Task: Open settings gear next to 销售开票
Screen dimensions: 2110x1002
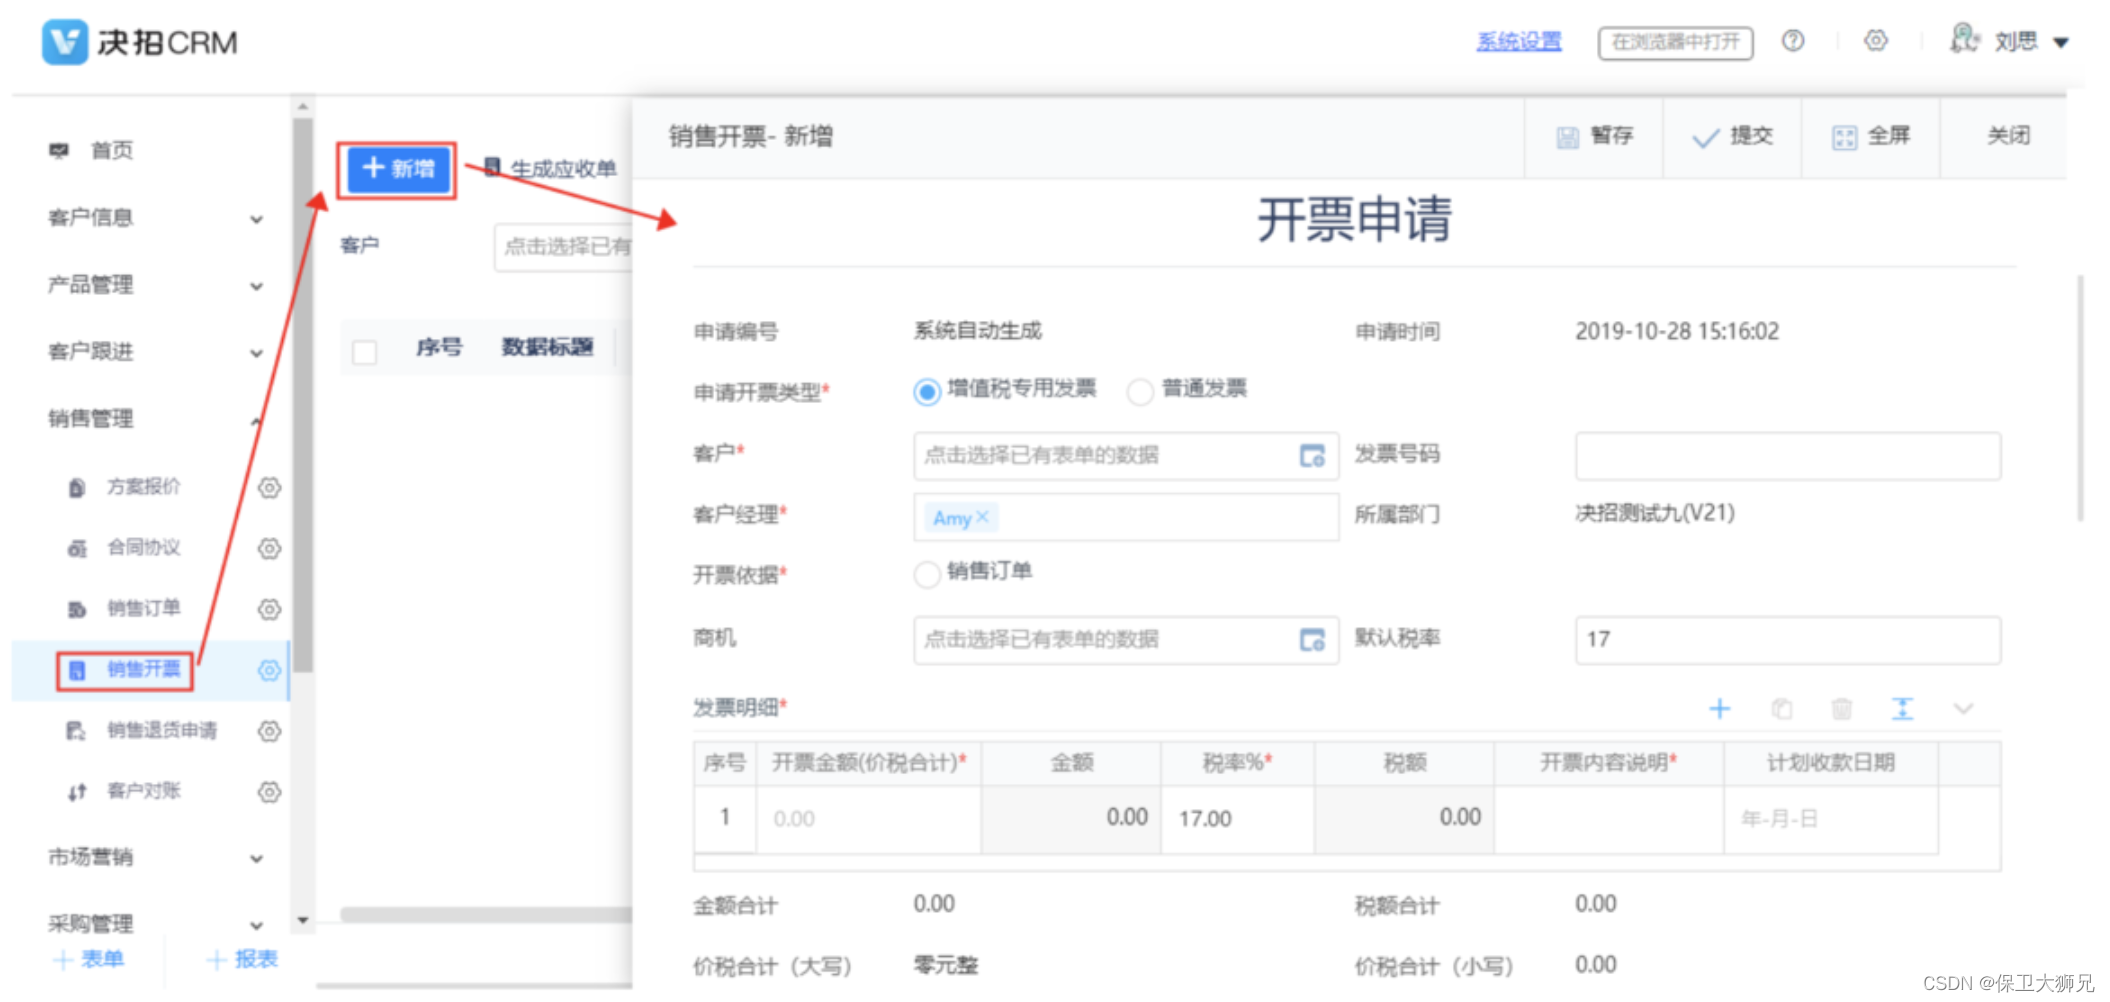Action: (x=269, y=671)
